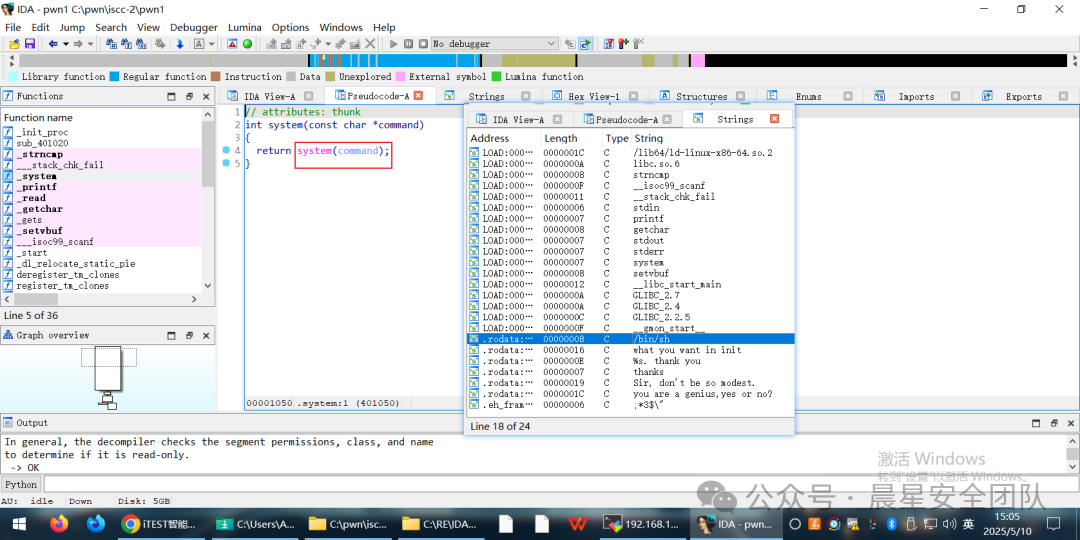Click the red triangle toolbar icon
The width and height of the screenshot is (1080, 540).
pos(232,44)
